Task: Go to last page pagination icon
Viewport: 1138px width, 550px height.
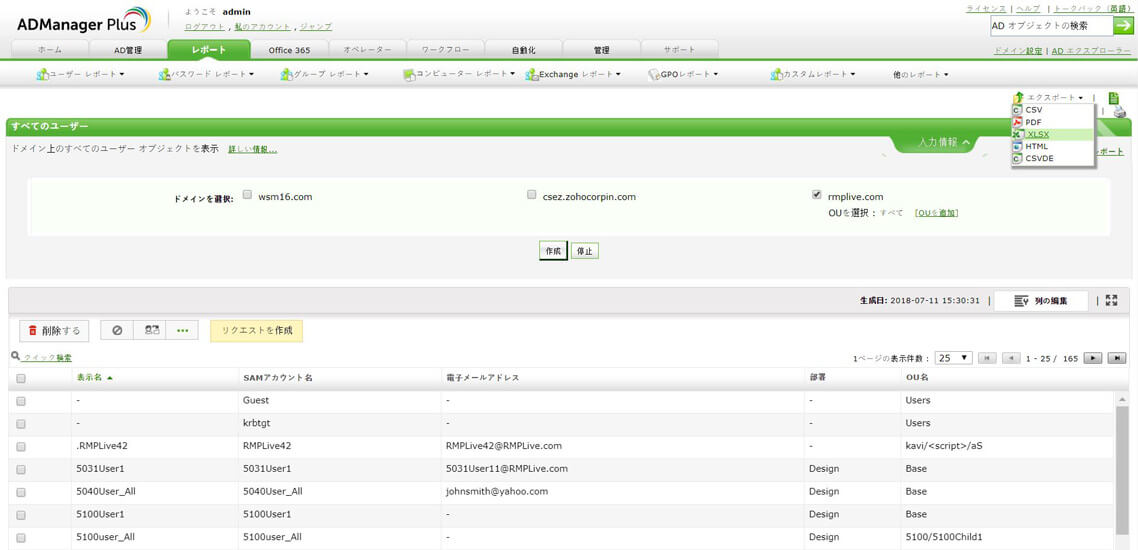Action: point(1118,358)
